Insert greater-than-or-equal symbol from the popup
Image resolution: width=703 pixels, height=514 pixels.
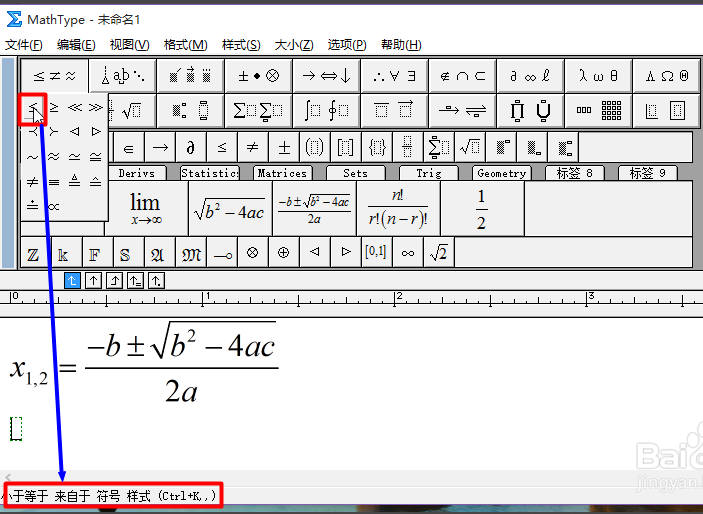click(x=54, y=108)
